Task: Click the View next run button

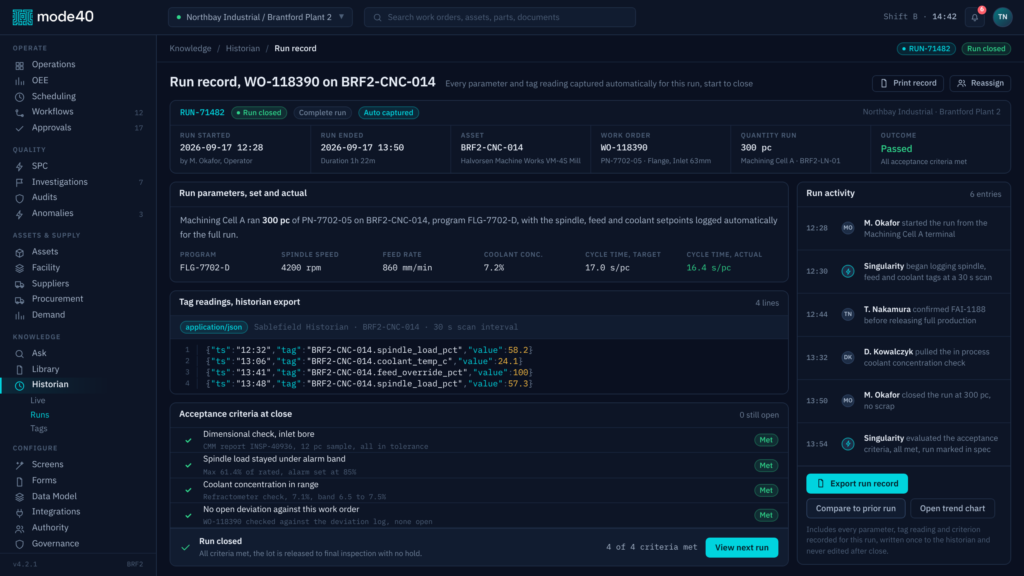Action: coord(741,547)
